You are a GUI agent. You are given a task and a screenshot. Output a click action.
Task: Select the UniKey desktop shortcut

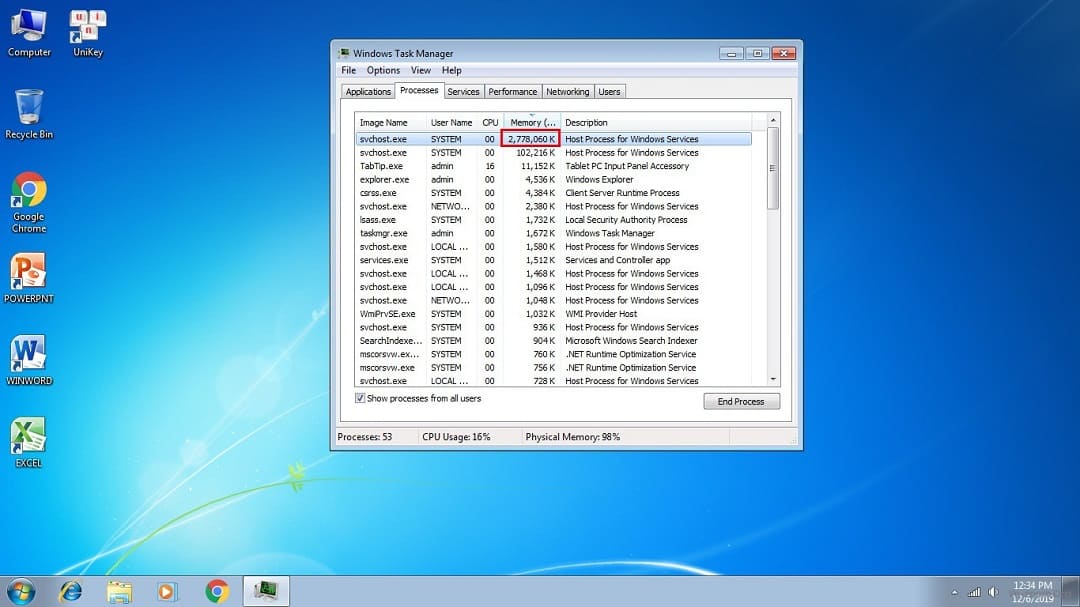coord(88,27)
